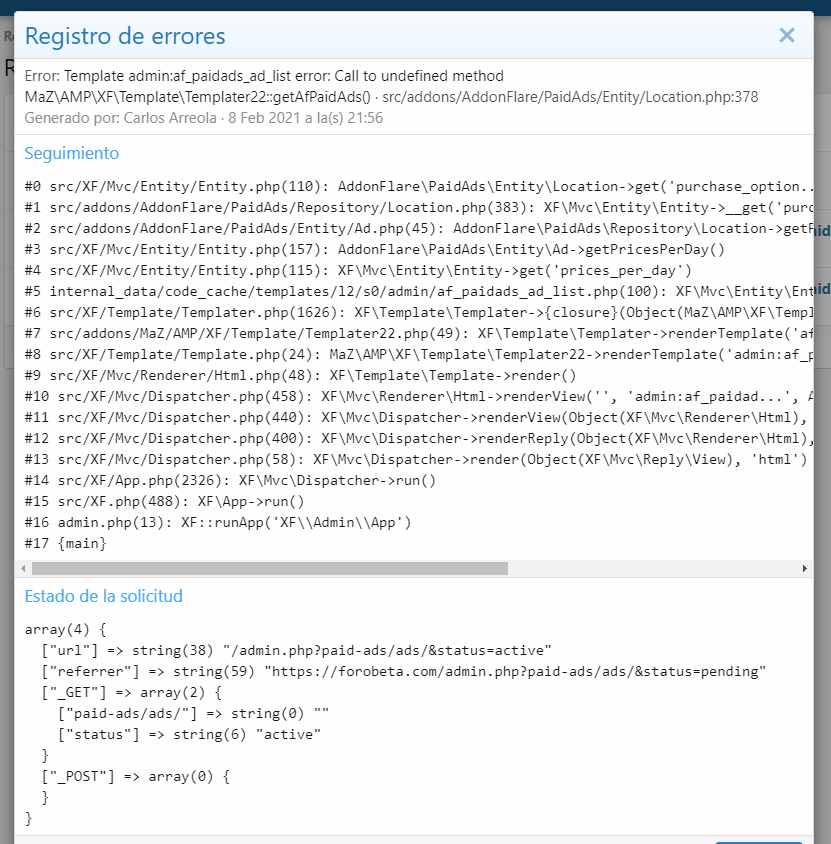Click the 'Seguimiento' section heading
Screen dimensions: 831x844
tap(72, 153)
